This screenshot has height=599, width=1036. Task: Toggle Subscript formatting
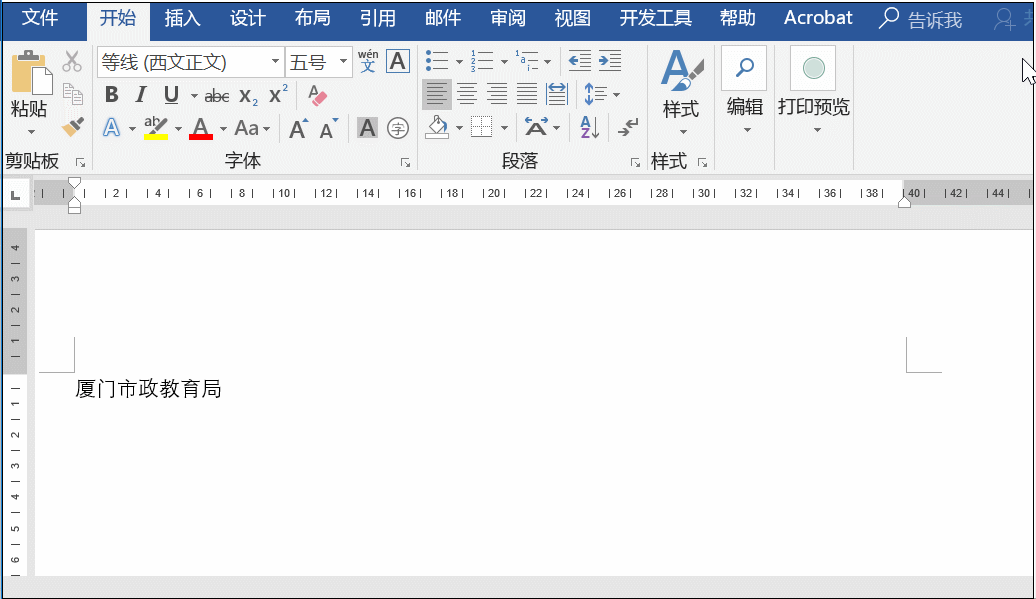[x=248, y=96]
